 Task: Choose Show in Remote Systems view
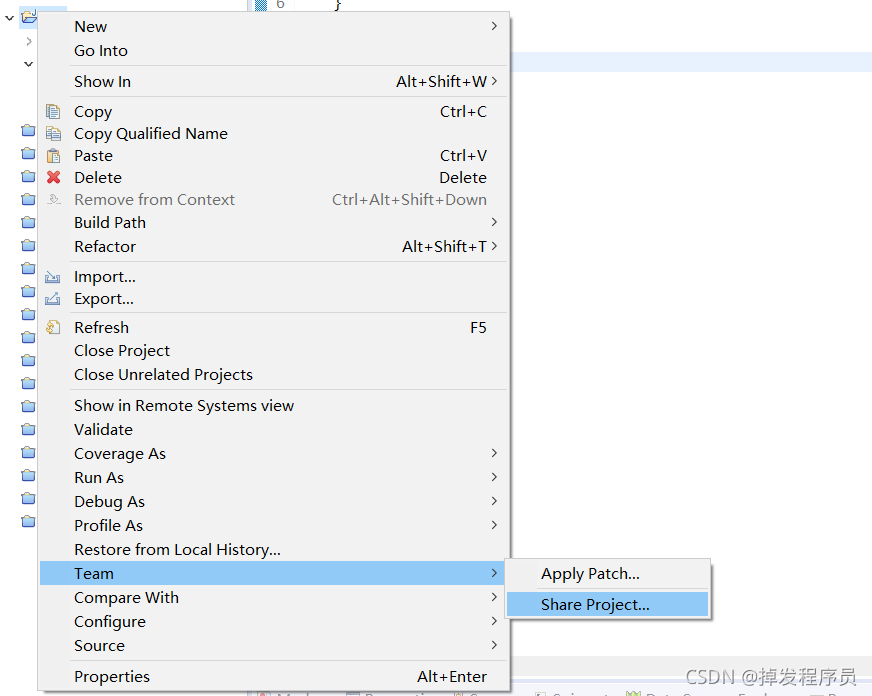pos(275,406)
